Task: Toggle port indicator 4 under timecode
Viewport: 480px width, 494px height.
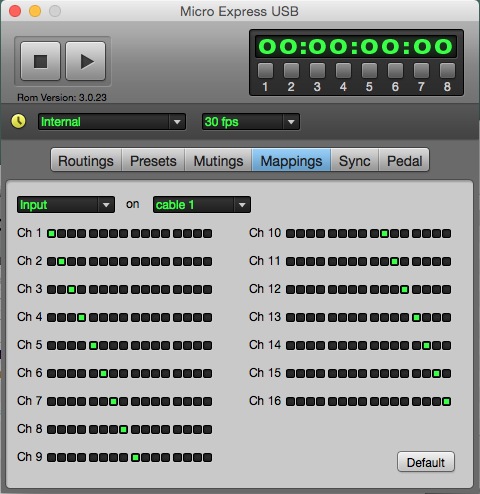Action: [x=343, y=70]
